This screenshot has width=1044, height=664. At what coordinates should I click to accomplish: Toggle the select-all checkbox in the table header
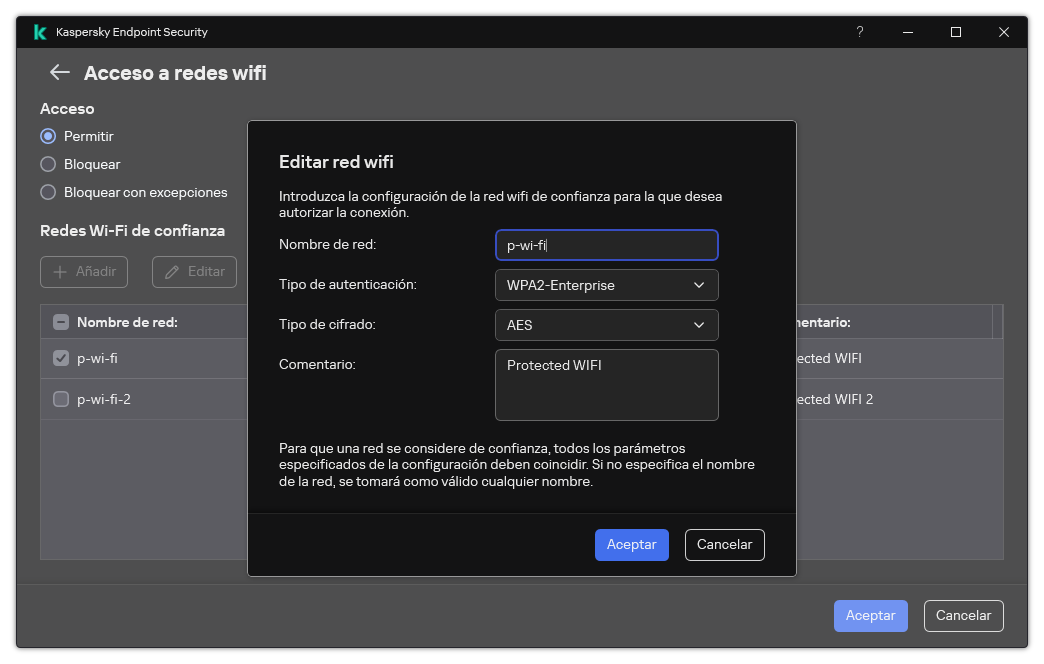point(60,321)
